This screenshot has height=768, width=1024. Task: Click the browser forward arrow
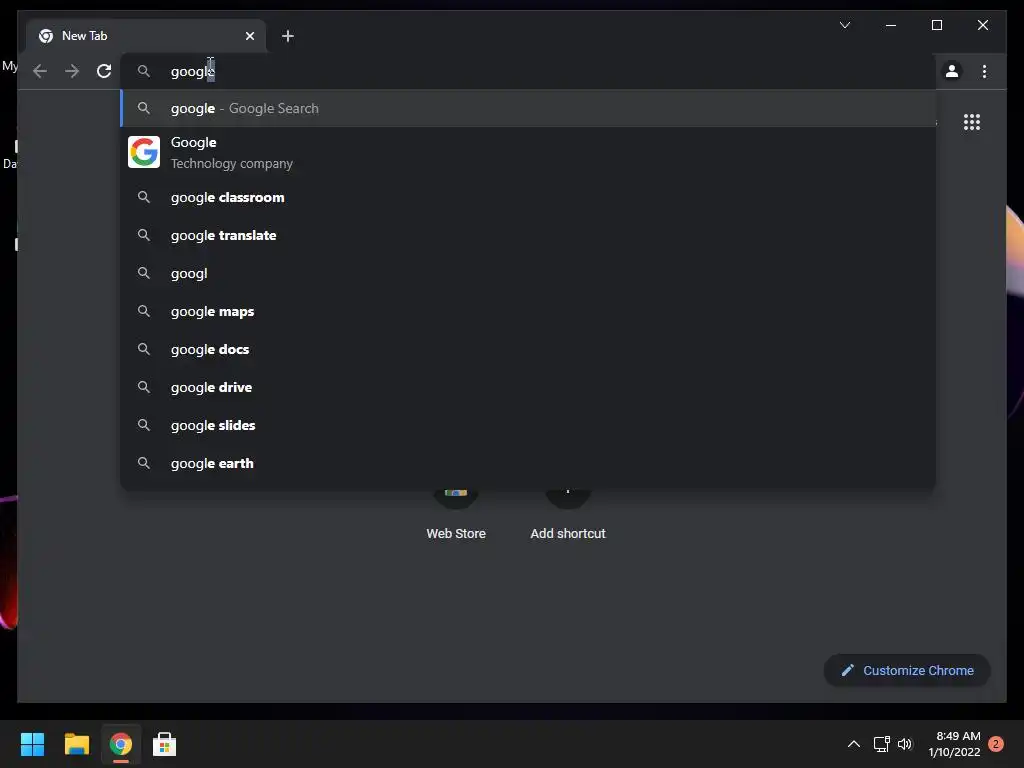tap(72, 71)
